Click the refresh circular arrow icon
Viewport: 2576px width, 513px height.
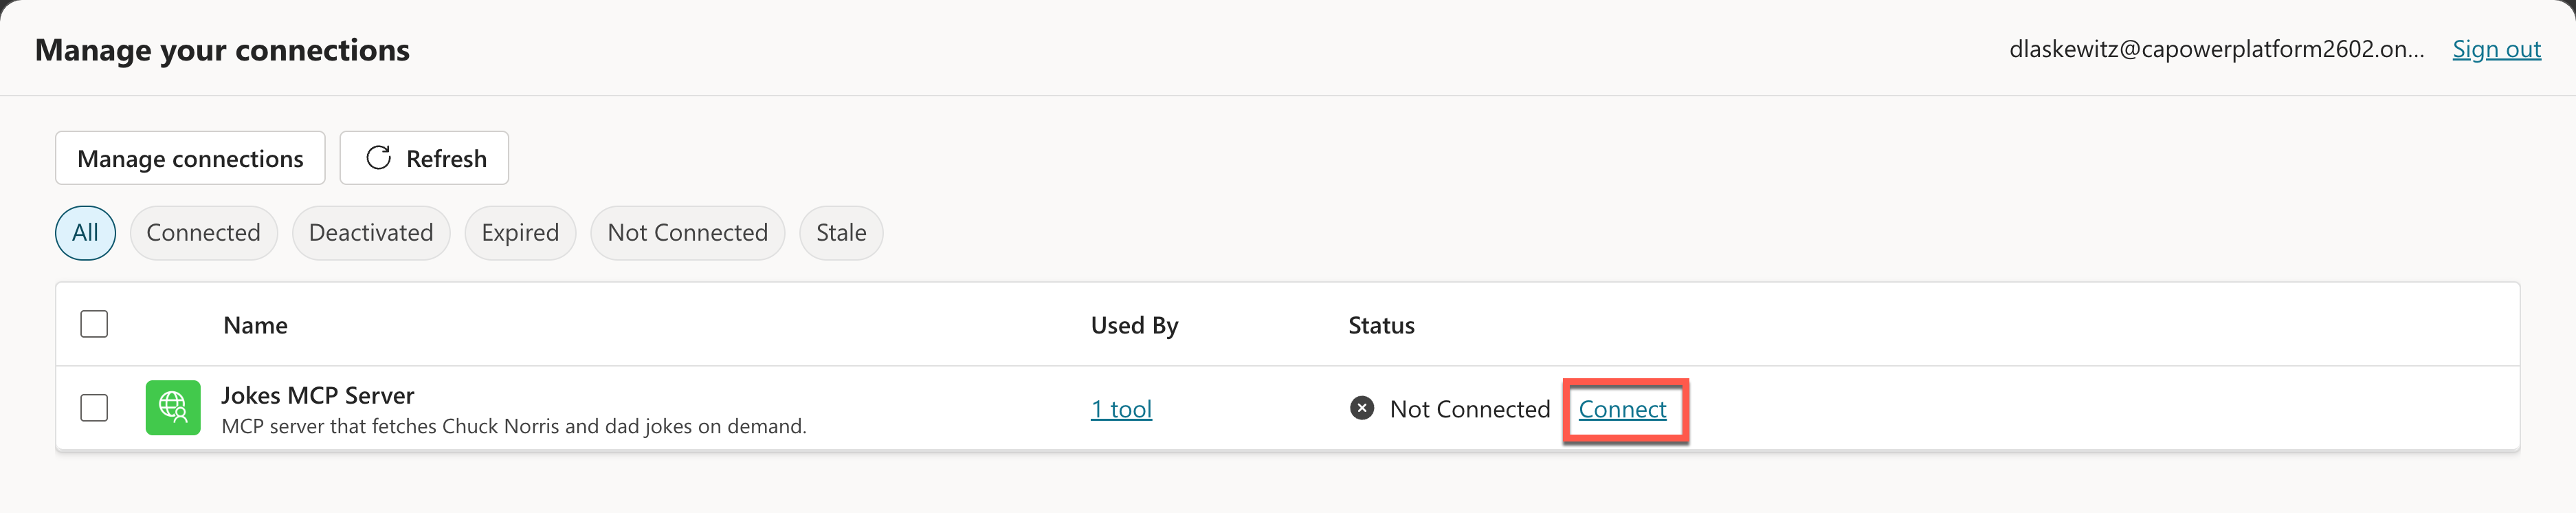[377, 157]
